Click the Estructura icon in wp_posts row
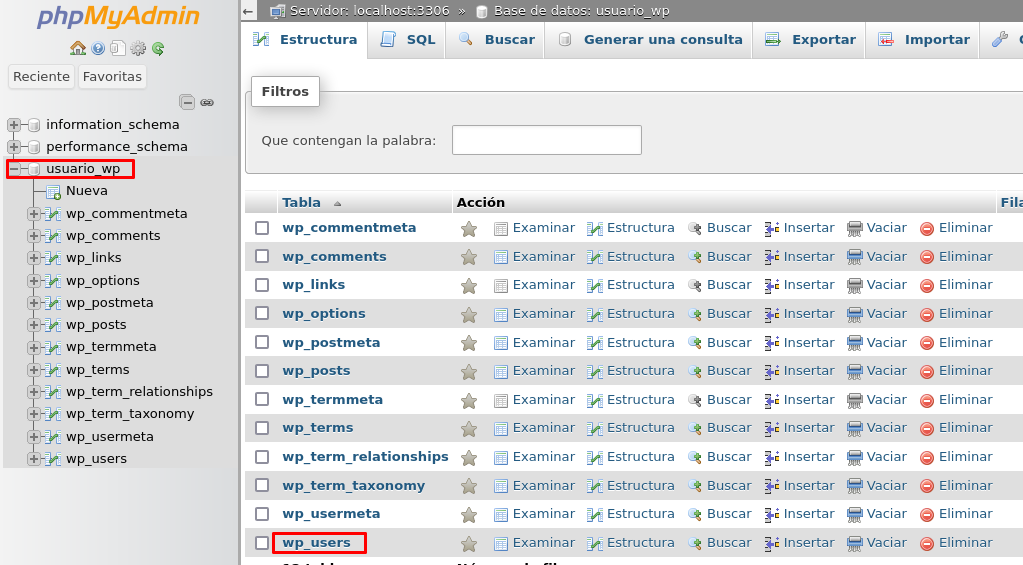Viewport: 1023px width, 565px height. click(594, 372)
